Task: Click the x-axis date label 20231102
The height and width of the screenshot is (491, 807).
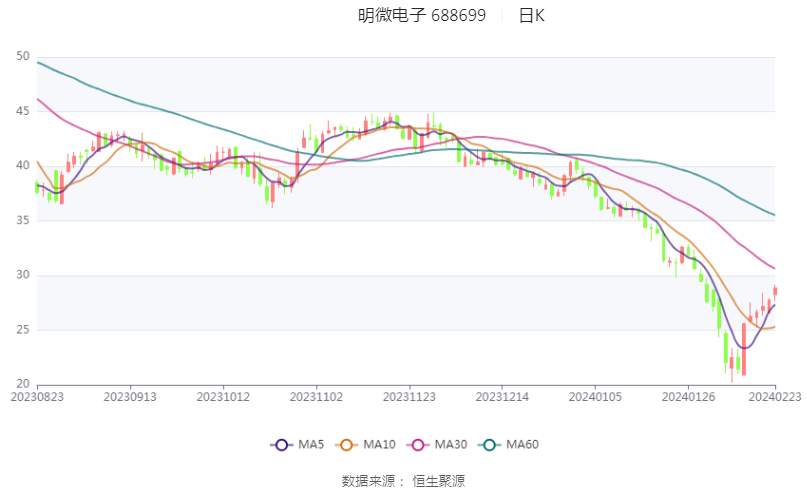Action: point(316,397)
